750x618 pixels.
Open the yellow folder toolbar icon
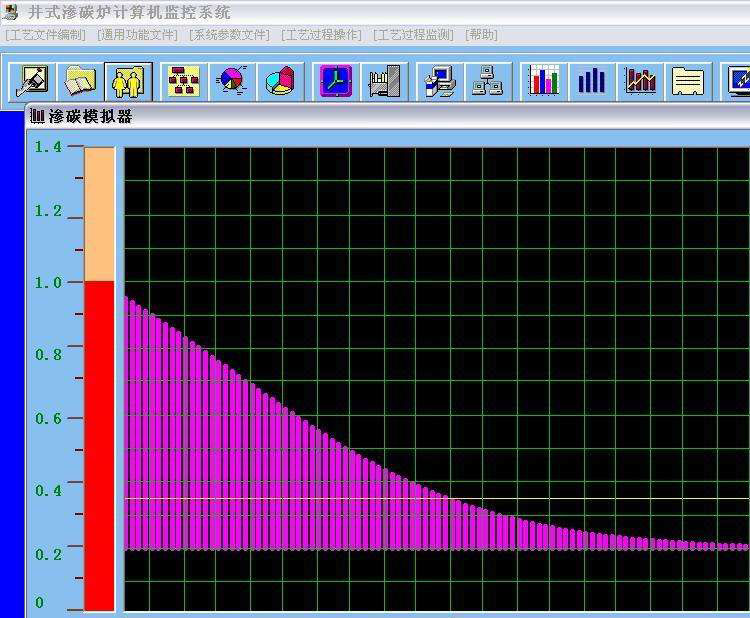(80, 81)
